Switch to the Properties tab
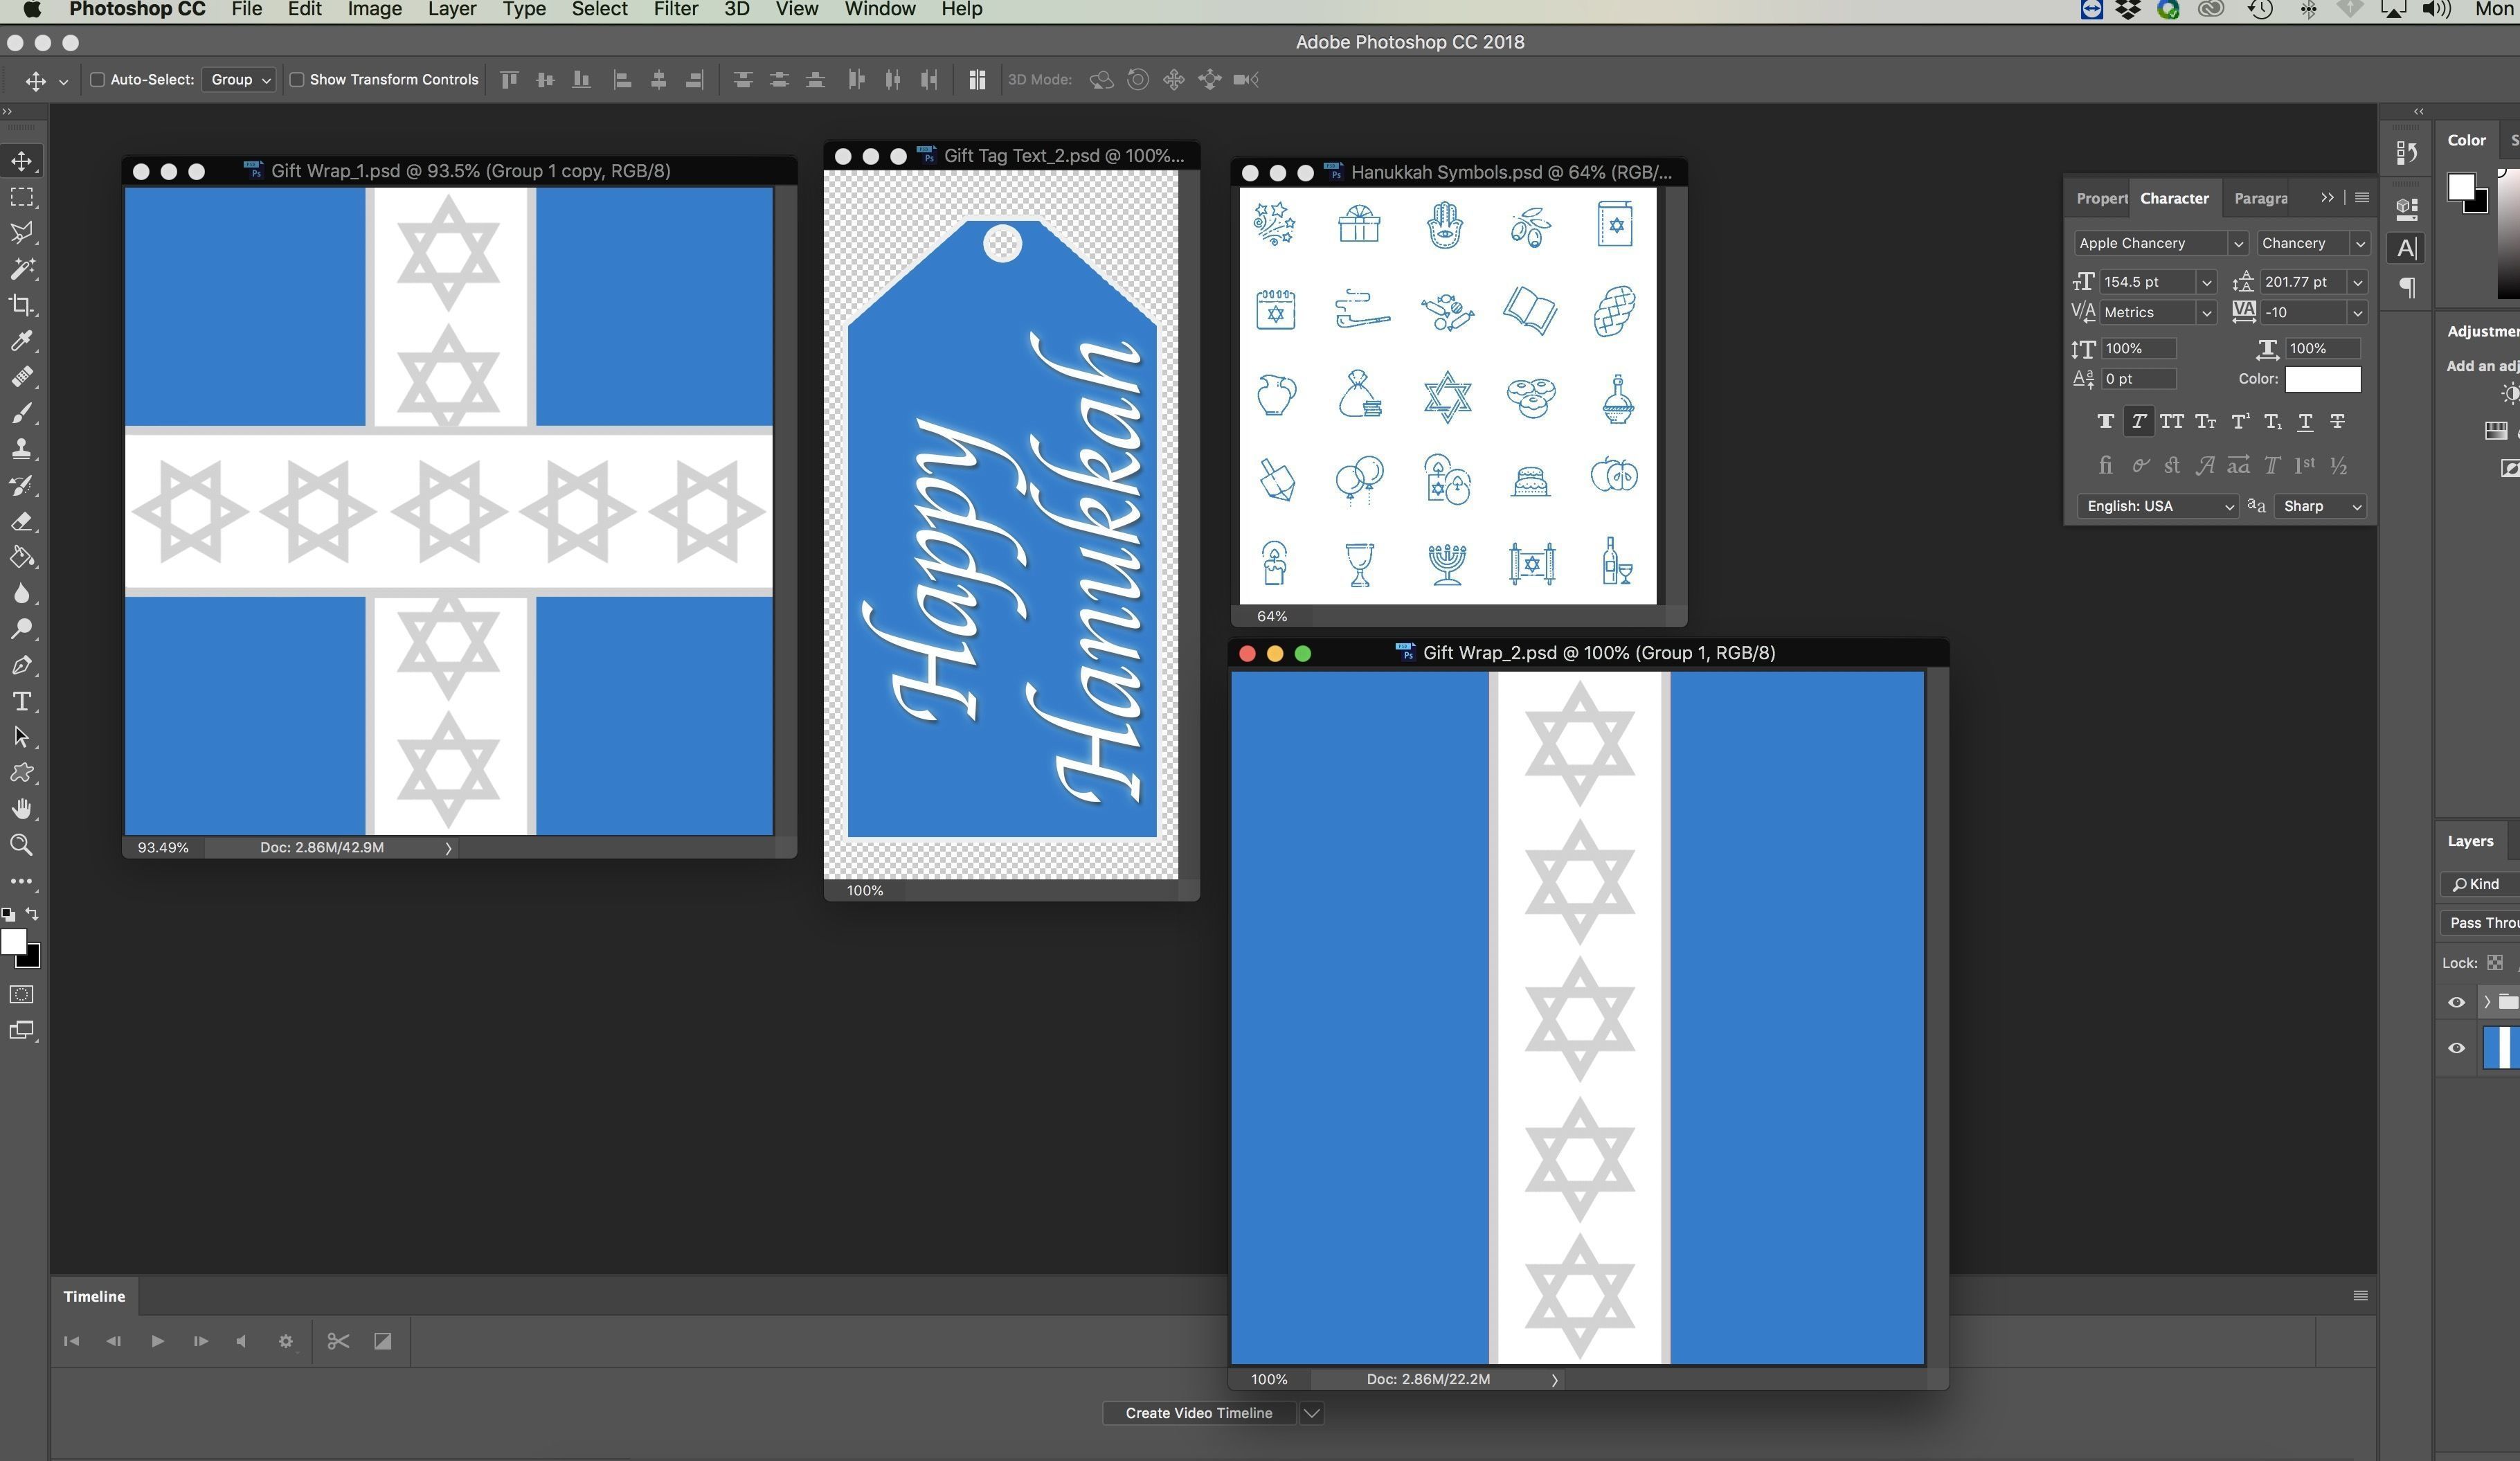 pyautogui.click(x=2101, y=198)
